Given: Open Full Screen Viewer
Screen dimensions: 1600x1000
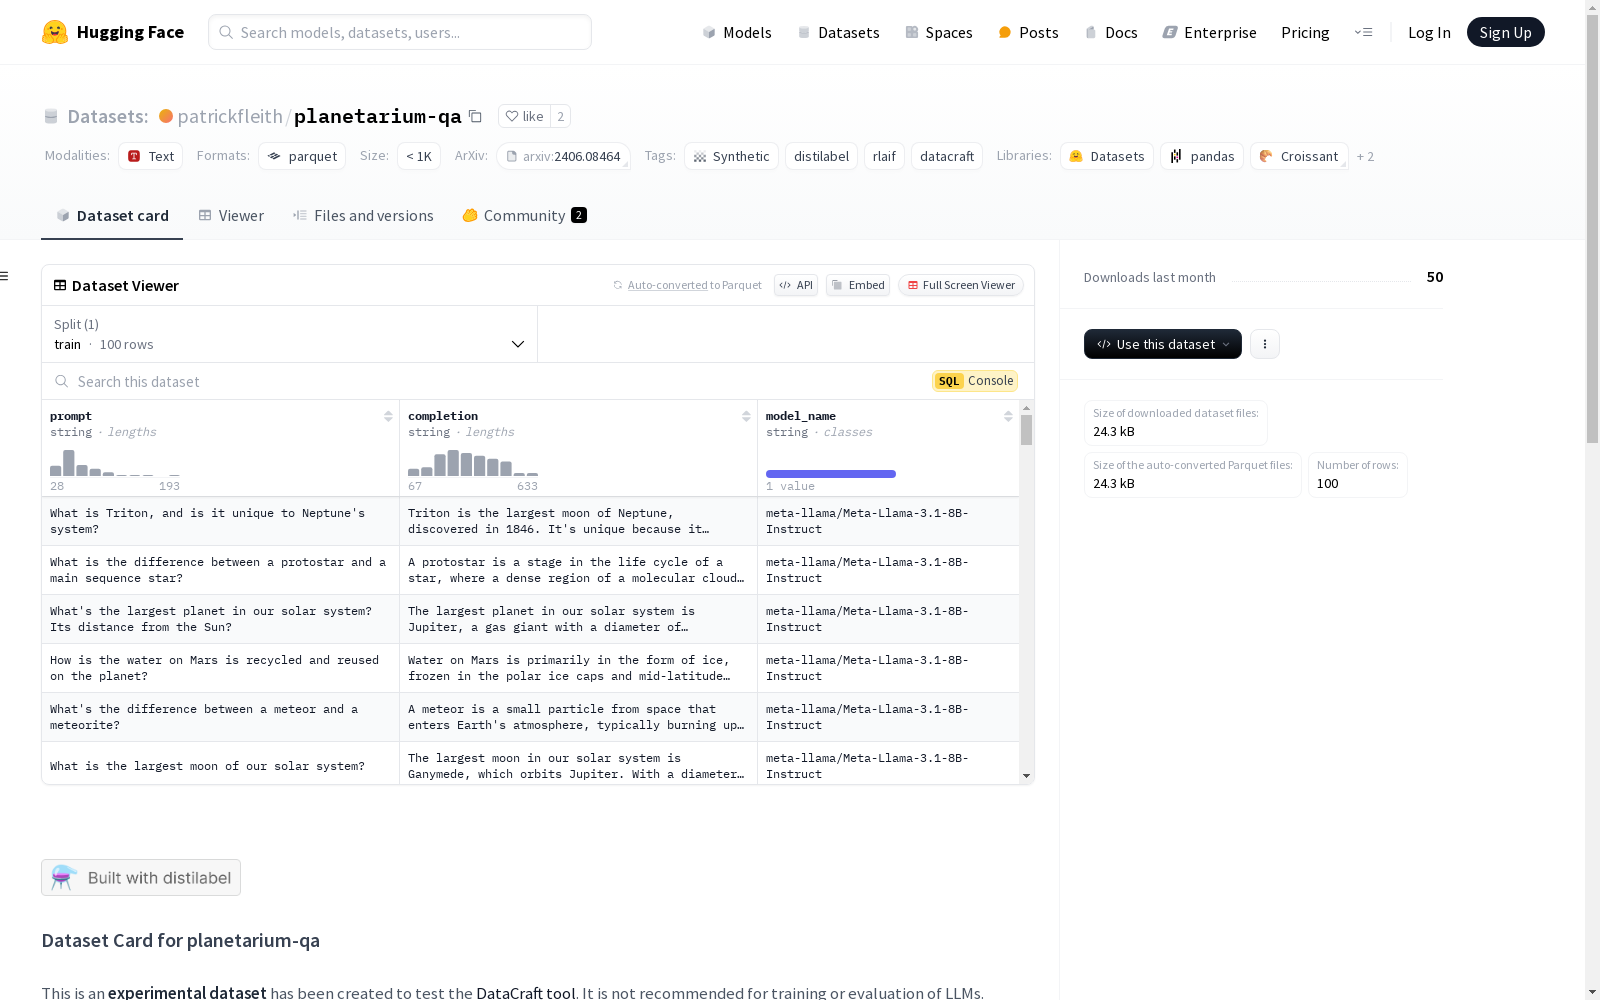Looking at the screenshot, I should [x=961, y=285].
